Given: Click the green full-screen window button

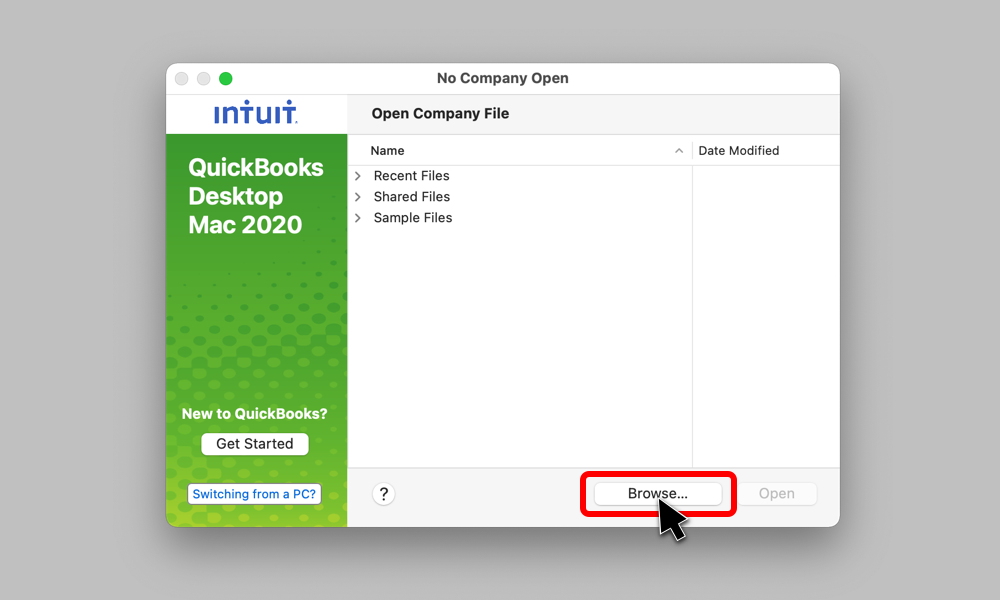Looking at the screenshot, I should [x=226, y=78].
